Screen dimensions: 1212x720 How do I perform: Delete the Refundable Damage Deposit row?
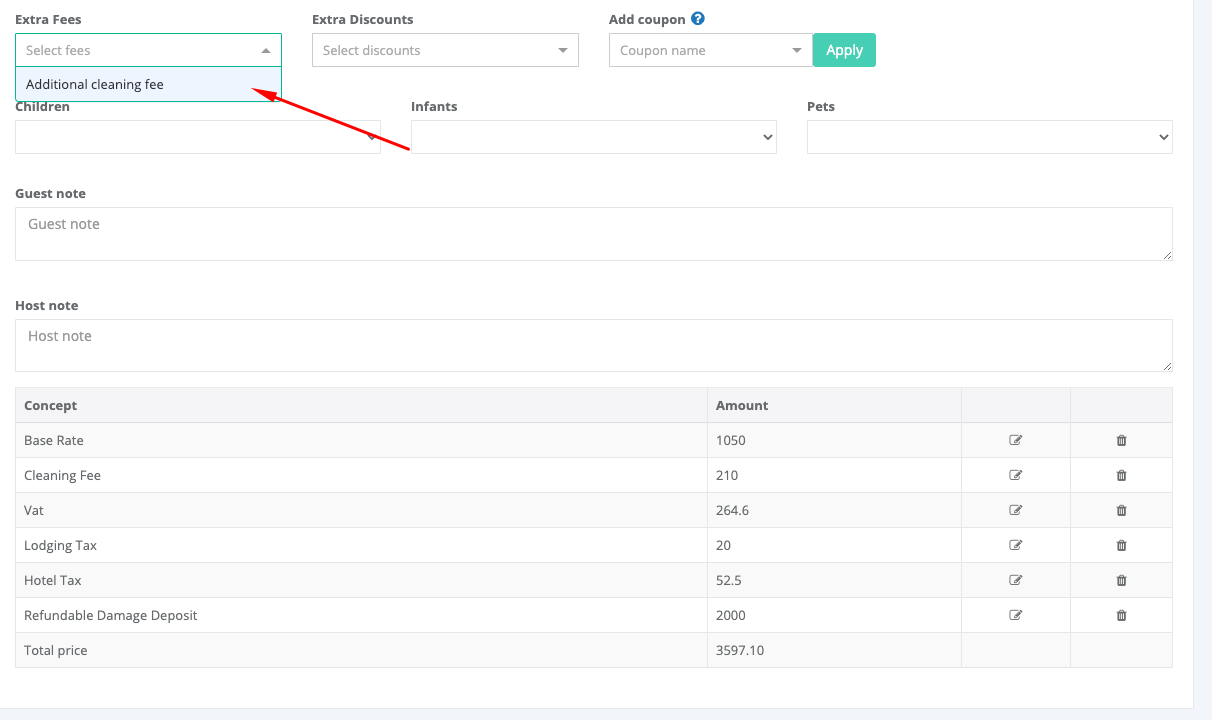pos(1121,615)
